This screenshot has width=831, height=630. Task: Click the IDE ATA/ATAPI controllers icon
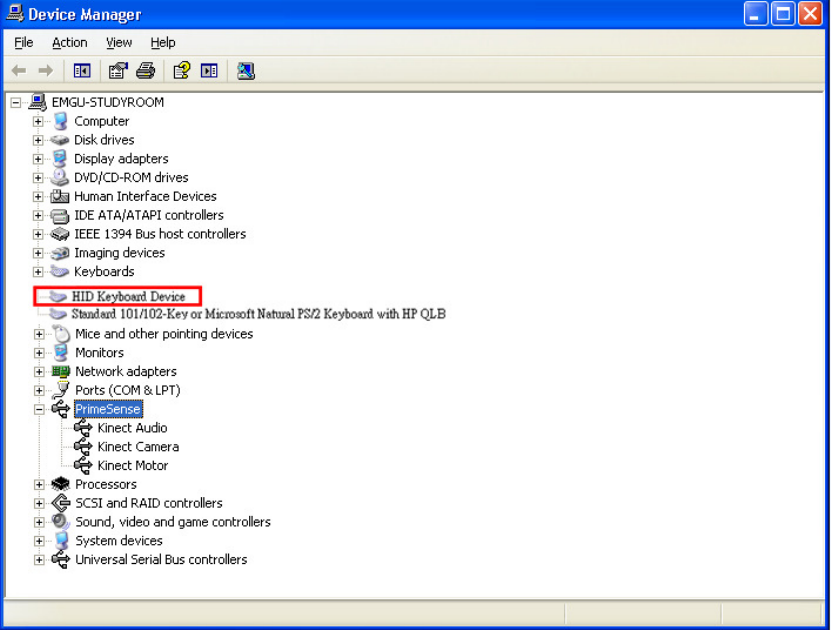coord(60,215)
